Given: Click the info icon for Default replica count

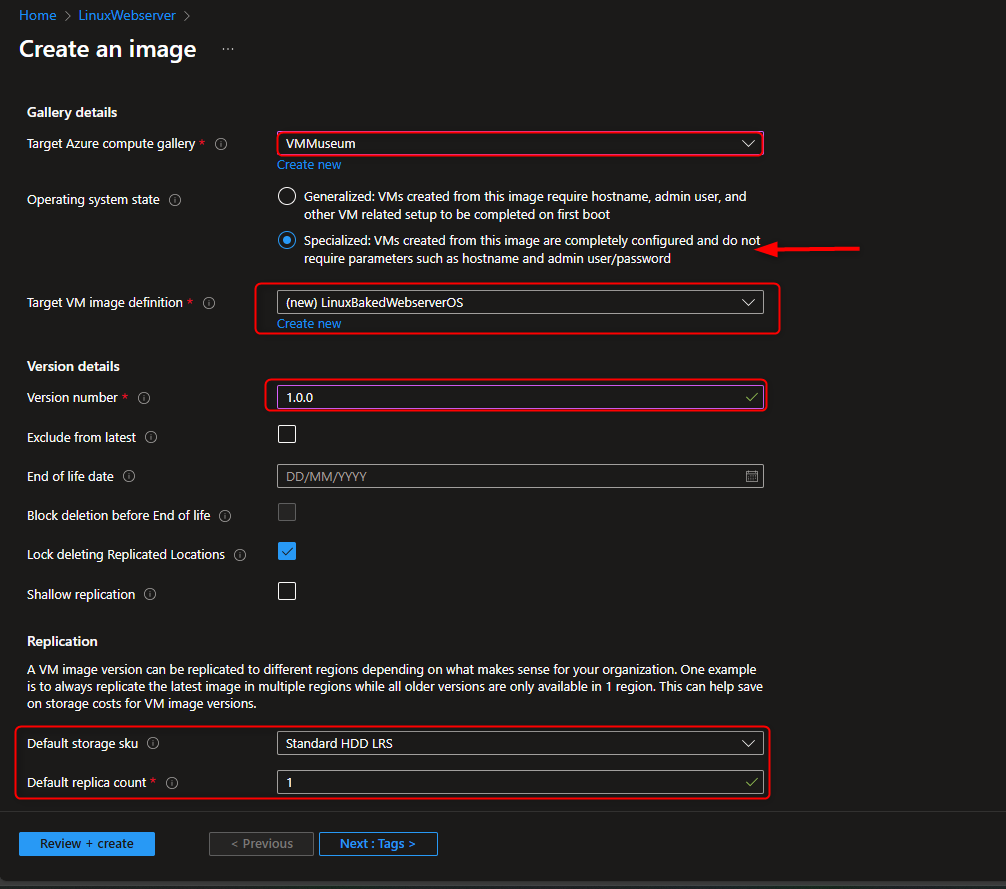Looking at the screenshot, I should tap(171, 783).
